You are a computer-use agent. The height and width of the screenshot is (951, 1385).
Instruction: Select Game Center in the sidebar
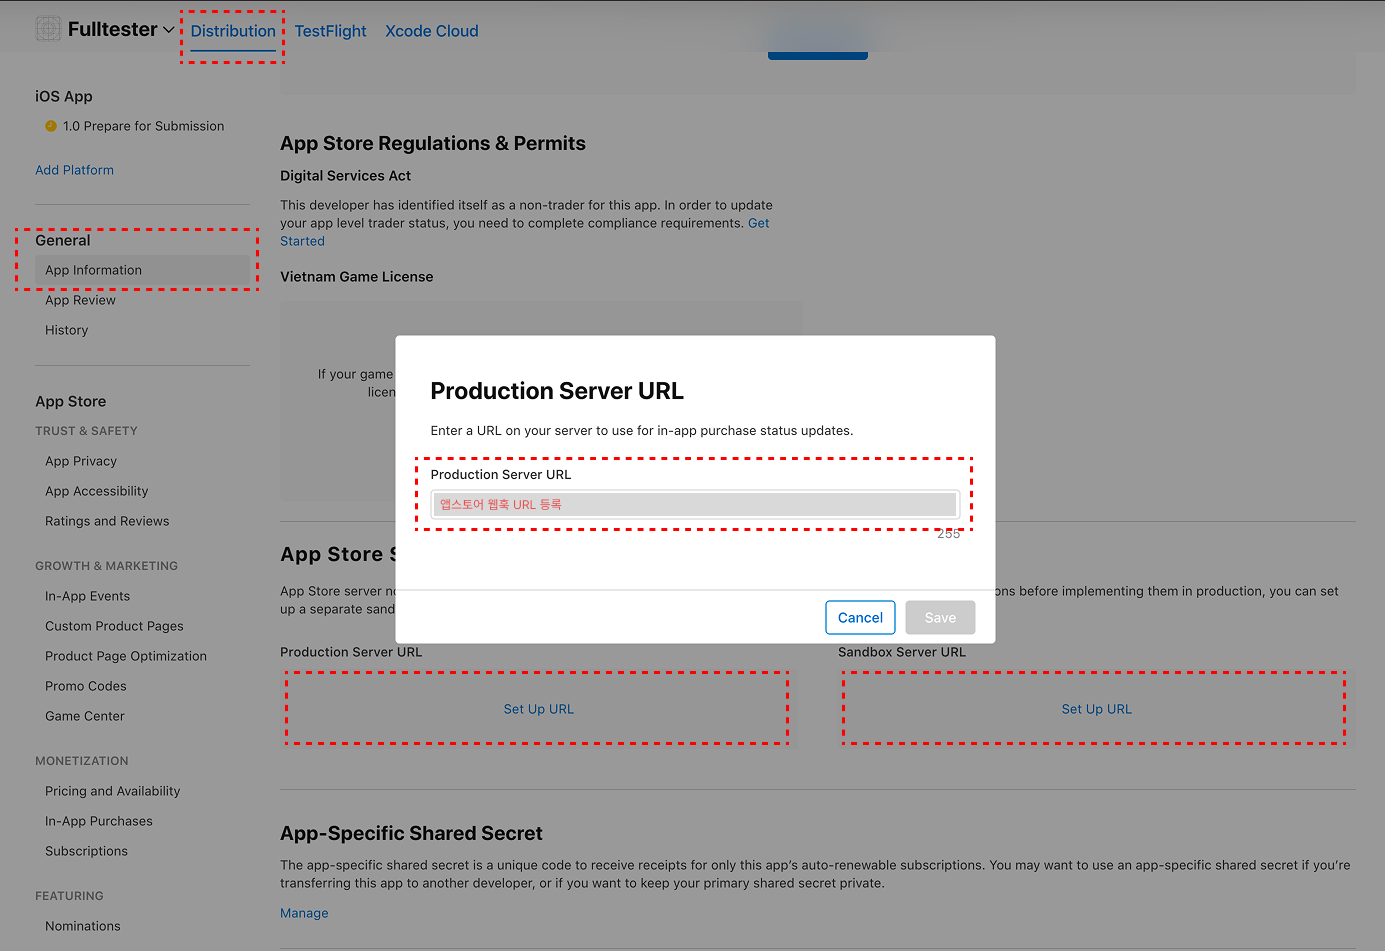(x=85, y=716)
